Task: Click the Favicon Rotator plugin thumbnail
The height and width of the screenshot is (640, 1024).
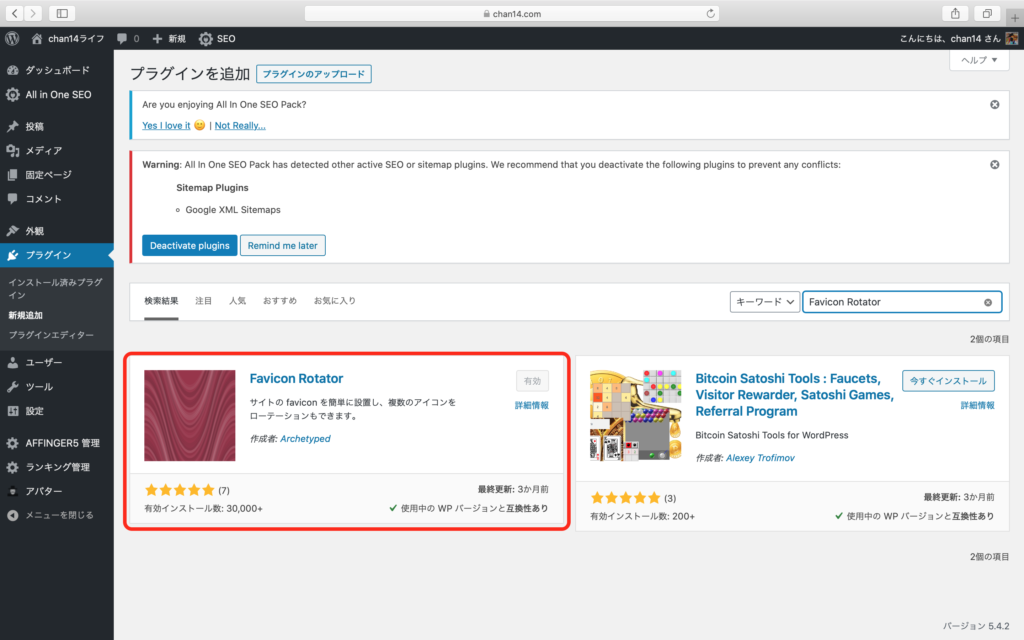Action: tap(190, 415)
